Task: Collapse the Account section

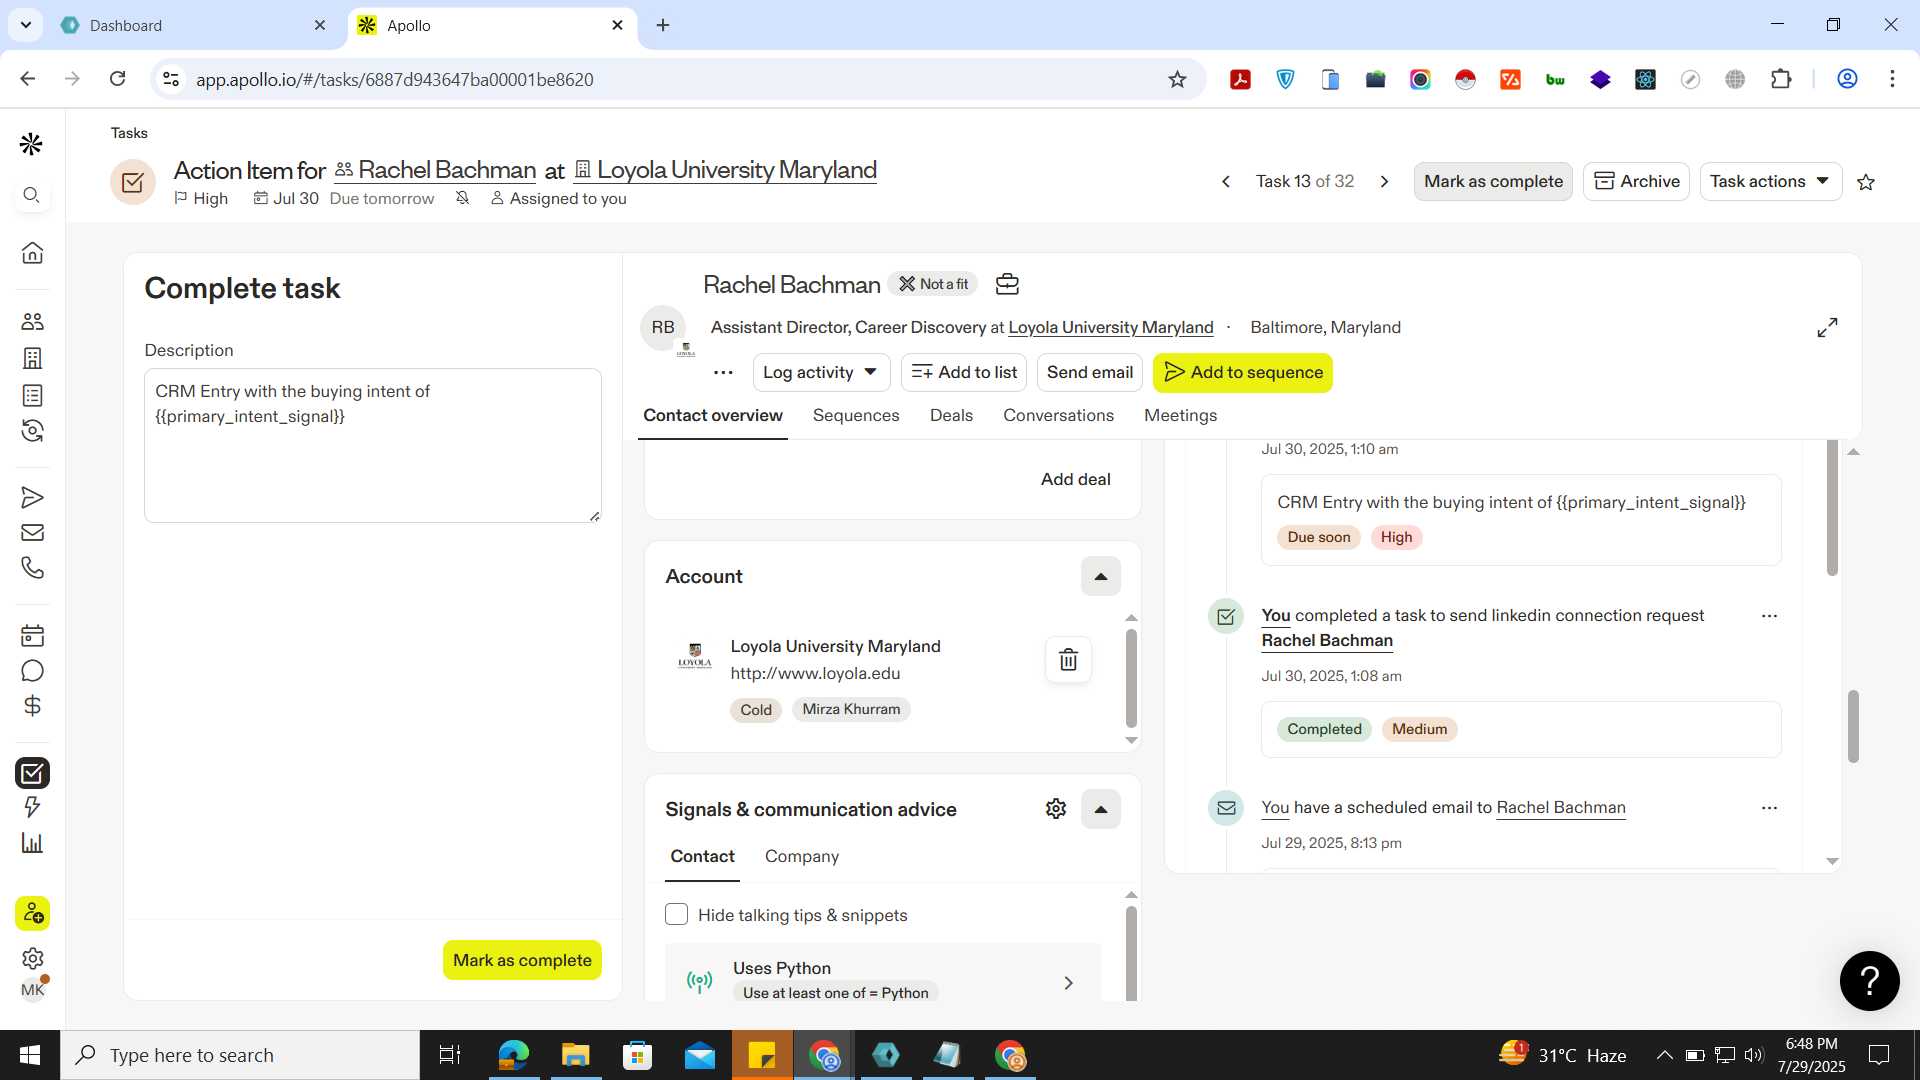Action: click(x=1100, y=577)
